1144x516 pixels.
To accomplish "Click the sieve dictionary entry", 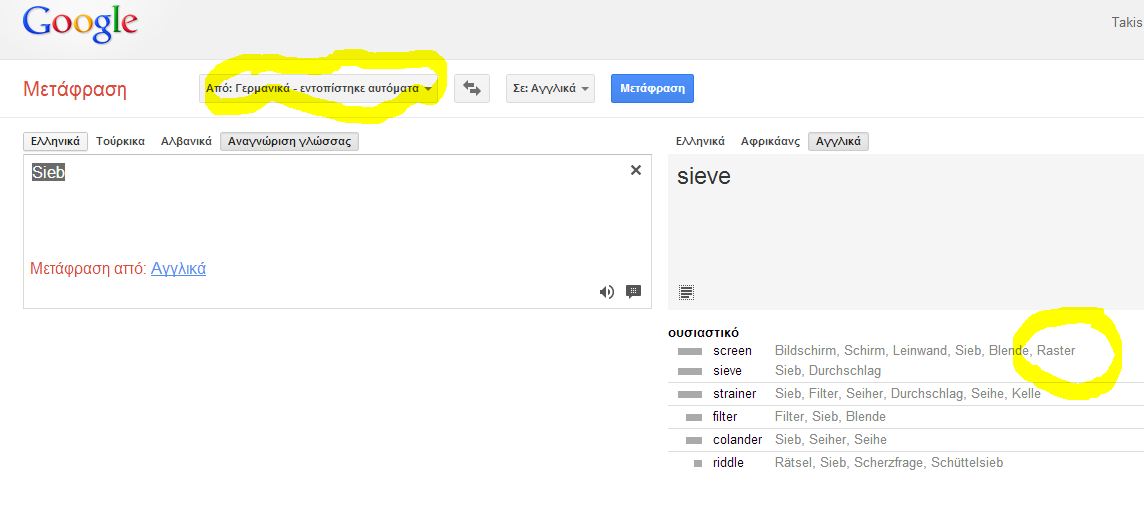I will (x=727, y=371).
